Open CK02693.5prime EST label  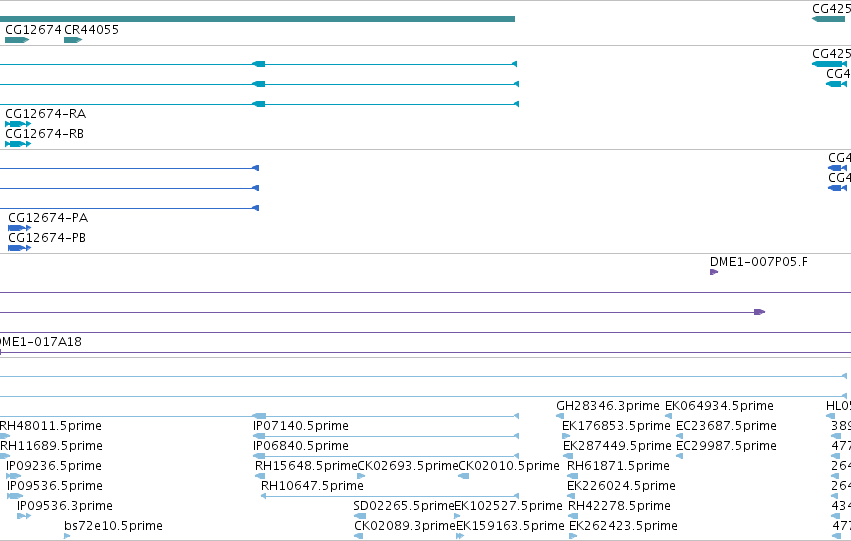pos(408,466)
